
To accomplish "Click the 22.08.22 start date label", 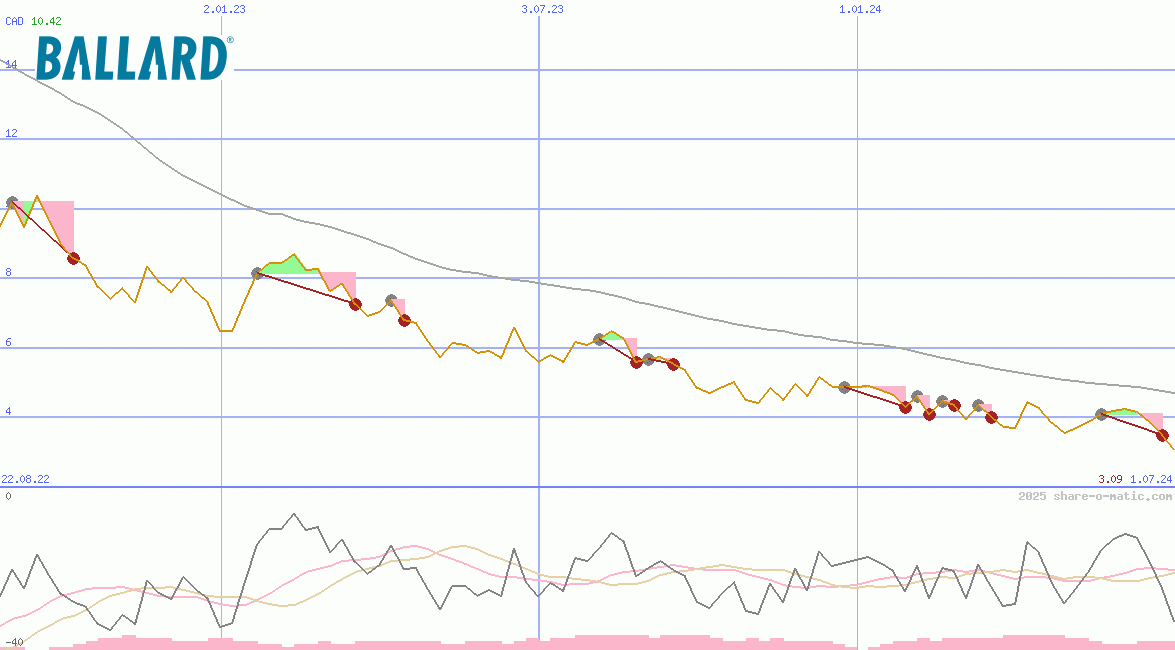I will click(25, 478).
